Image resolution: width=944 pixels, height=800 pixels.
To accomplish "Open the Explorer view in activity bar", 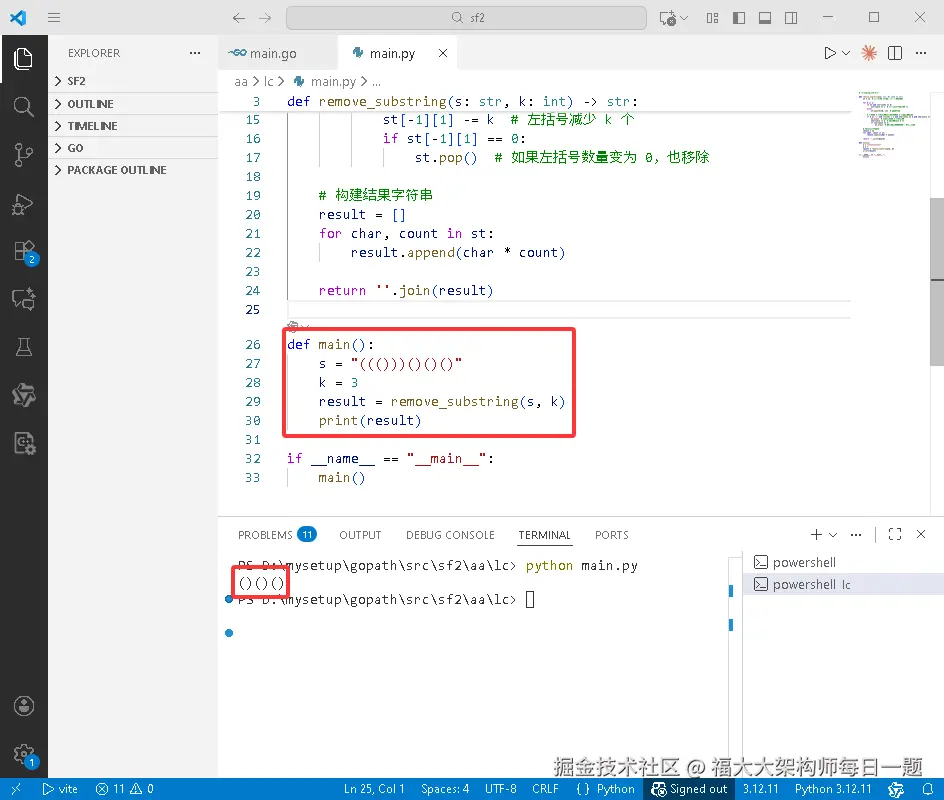I will (23, 59).
